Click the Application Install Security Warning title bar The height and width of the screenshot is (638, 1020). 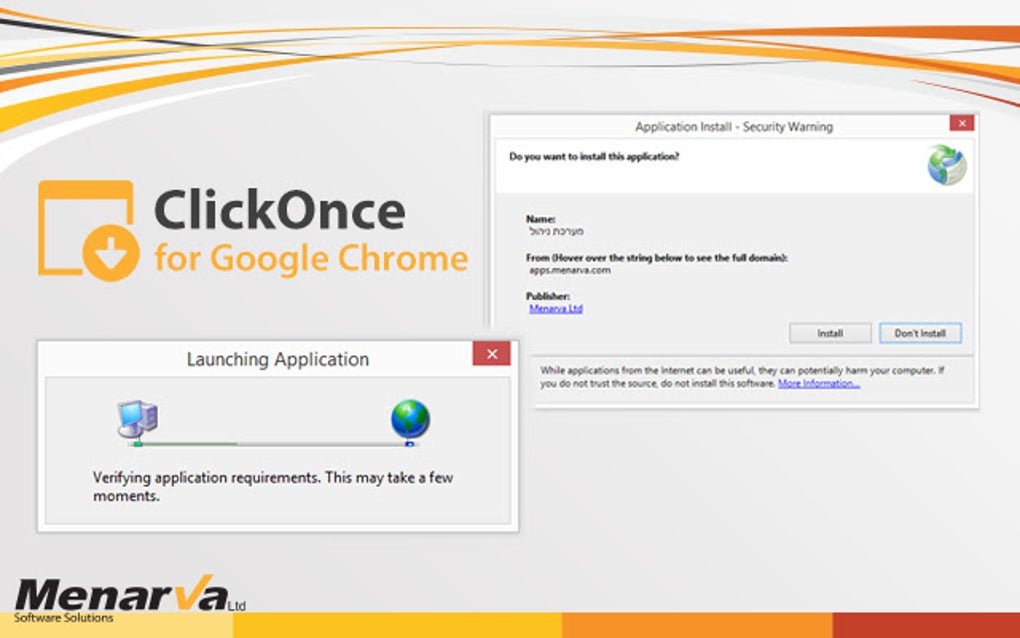tap(733, 127)
